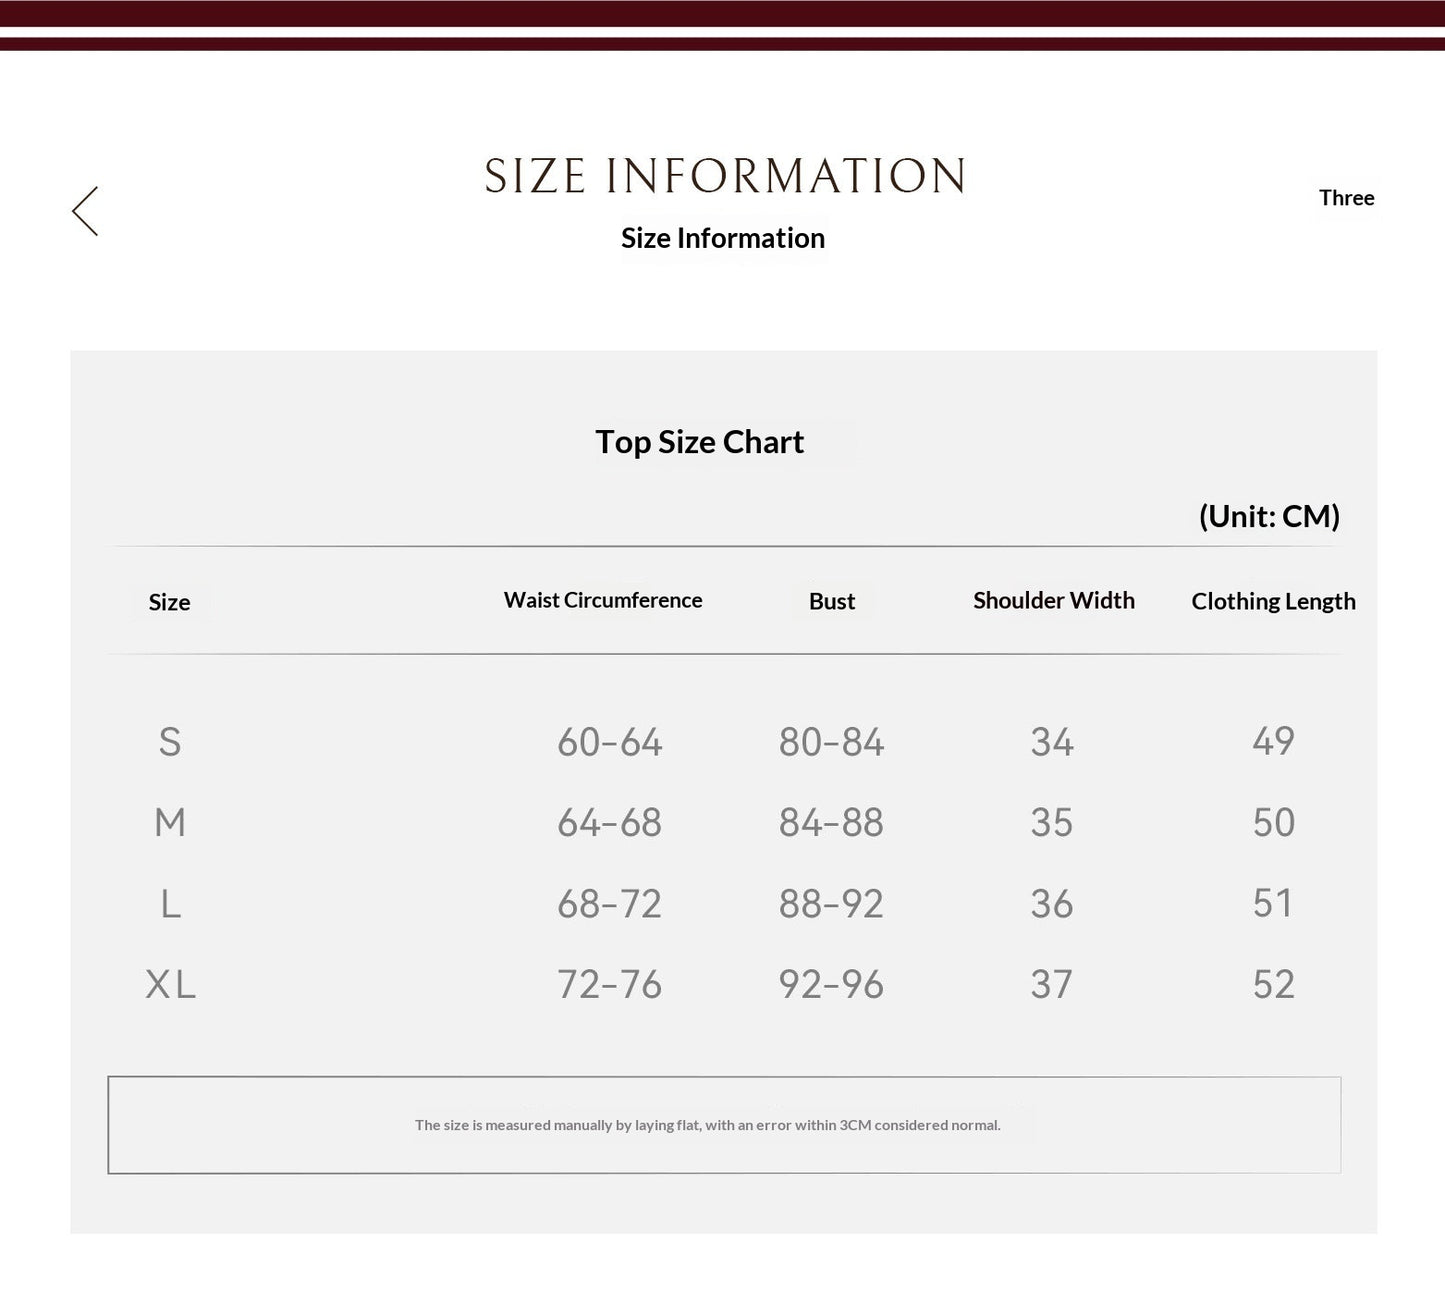This screenshot has height=1292, width=1445.
Task: Click the clothing length value 52
Action: point(1274,985)
